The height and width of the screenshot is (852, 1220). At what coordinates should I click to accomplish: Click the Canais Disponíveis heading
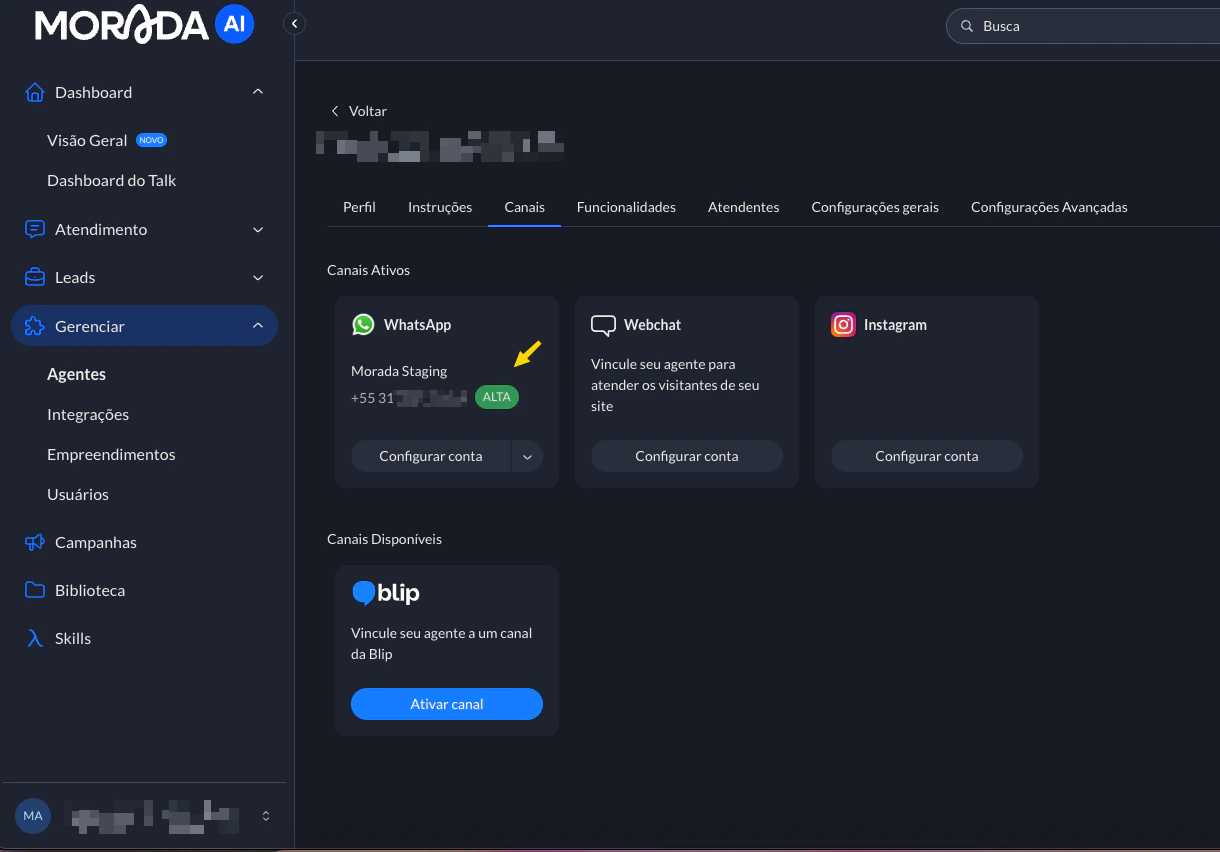(384, 539)
